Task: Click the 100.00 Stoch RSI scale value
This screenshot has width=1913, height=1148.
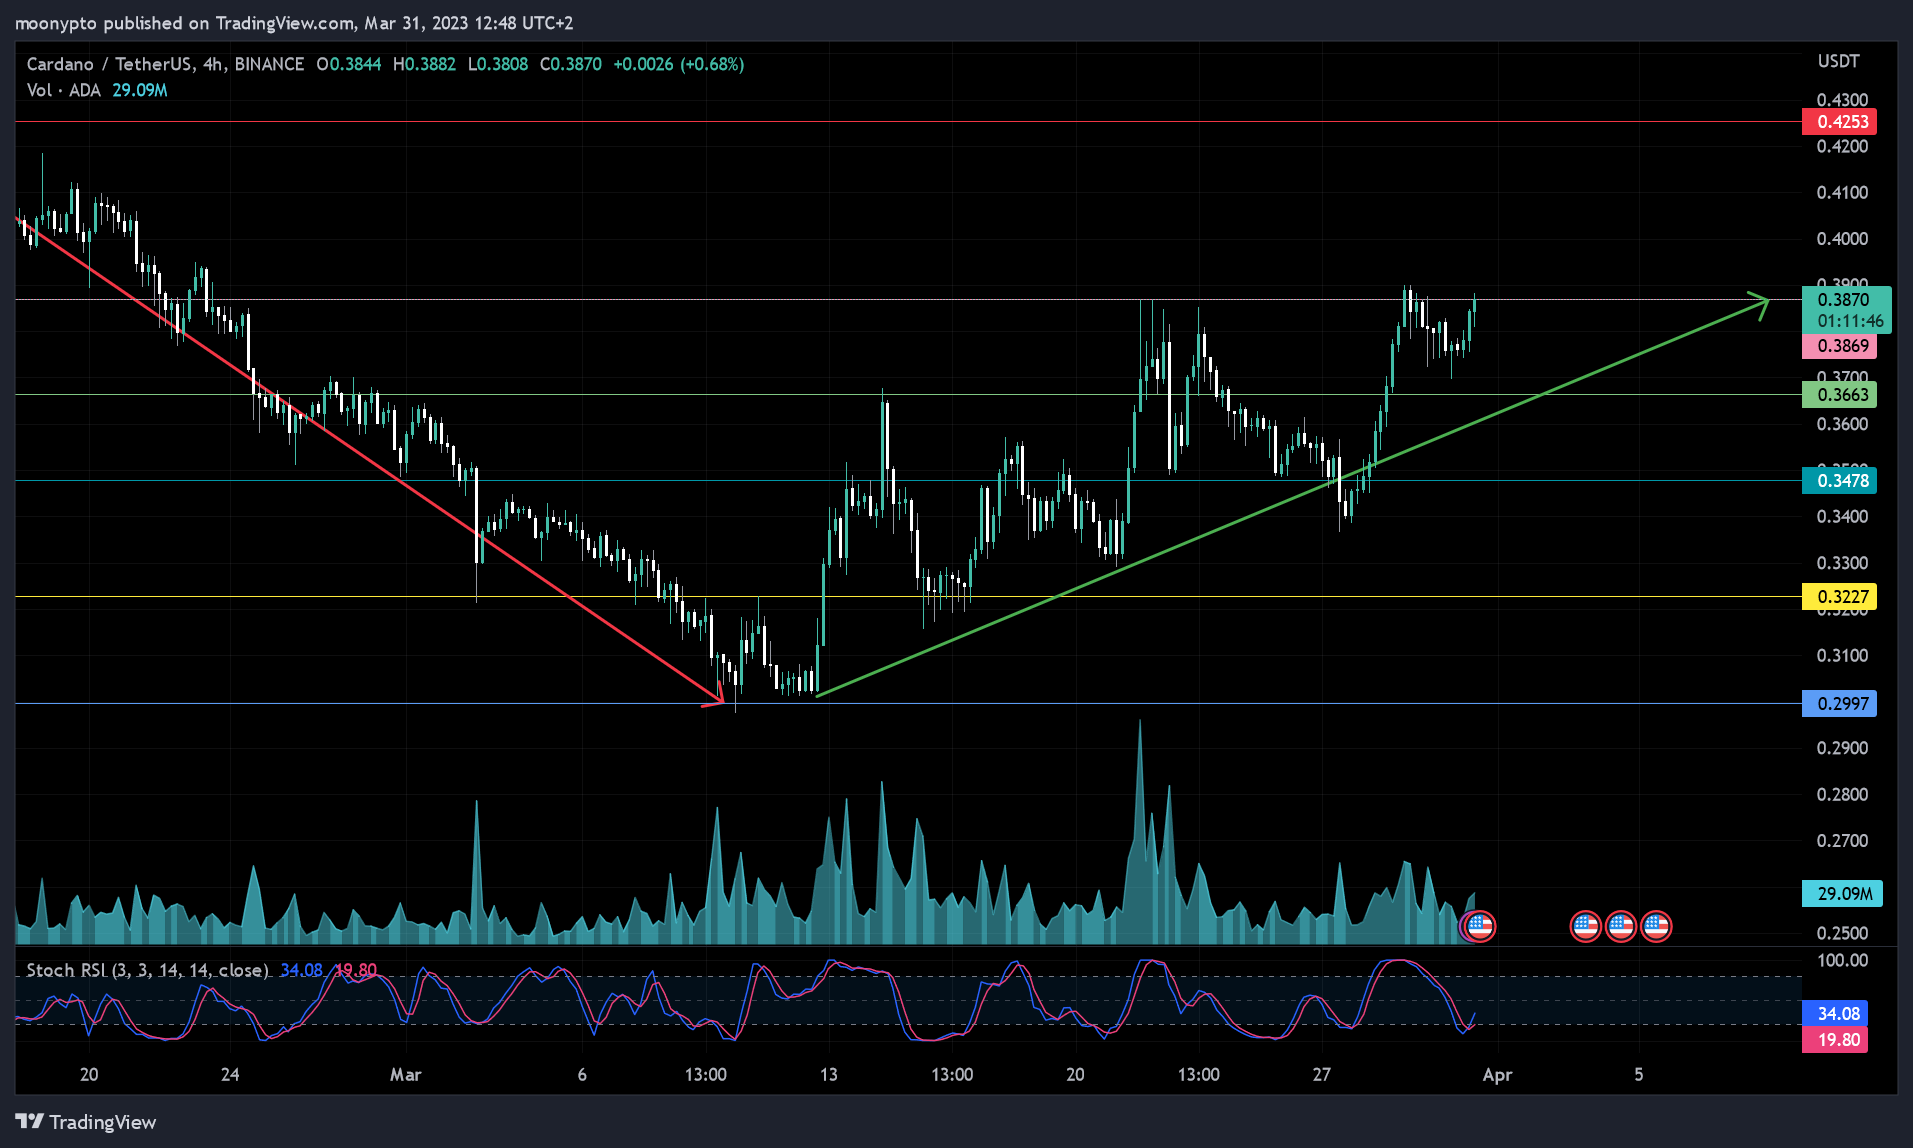Action: pos(1842,960)
